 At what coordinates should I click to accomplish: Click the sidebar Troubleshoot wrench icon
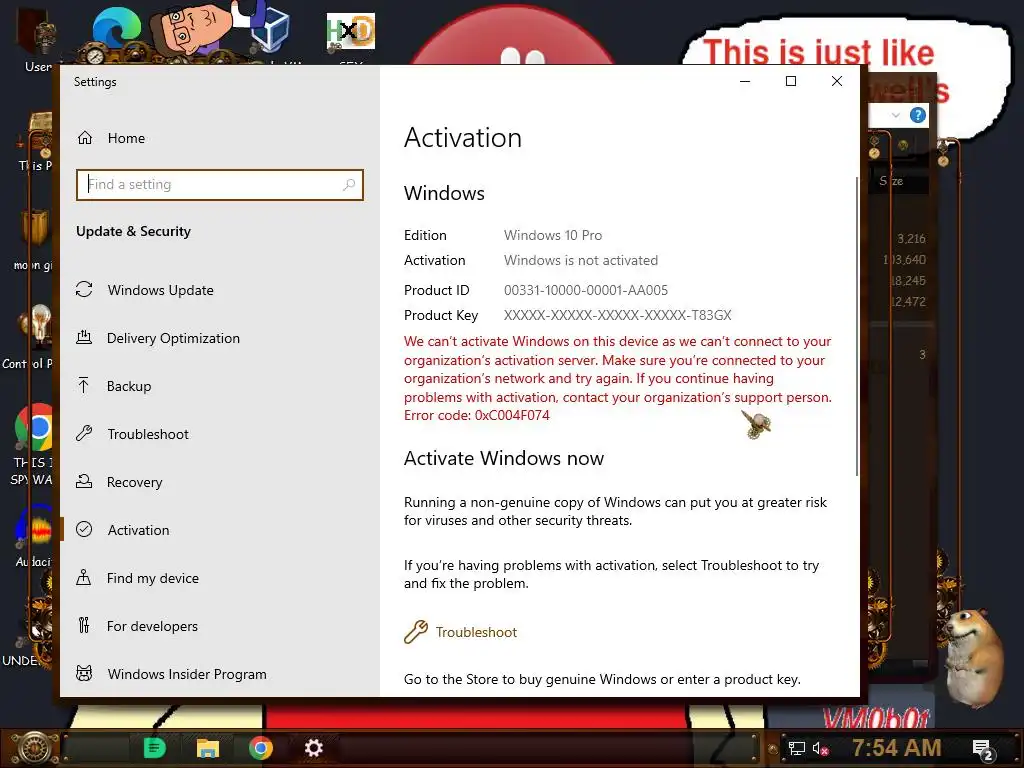point(84,433)
